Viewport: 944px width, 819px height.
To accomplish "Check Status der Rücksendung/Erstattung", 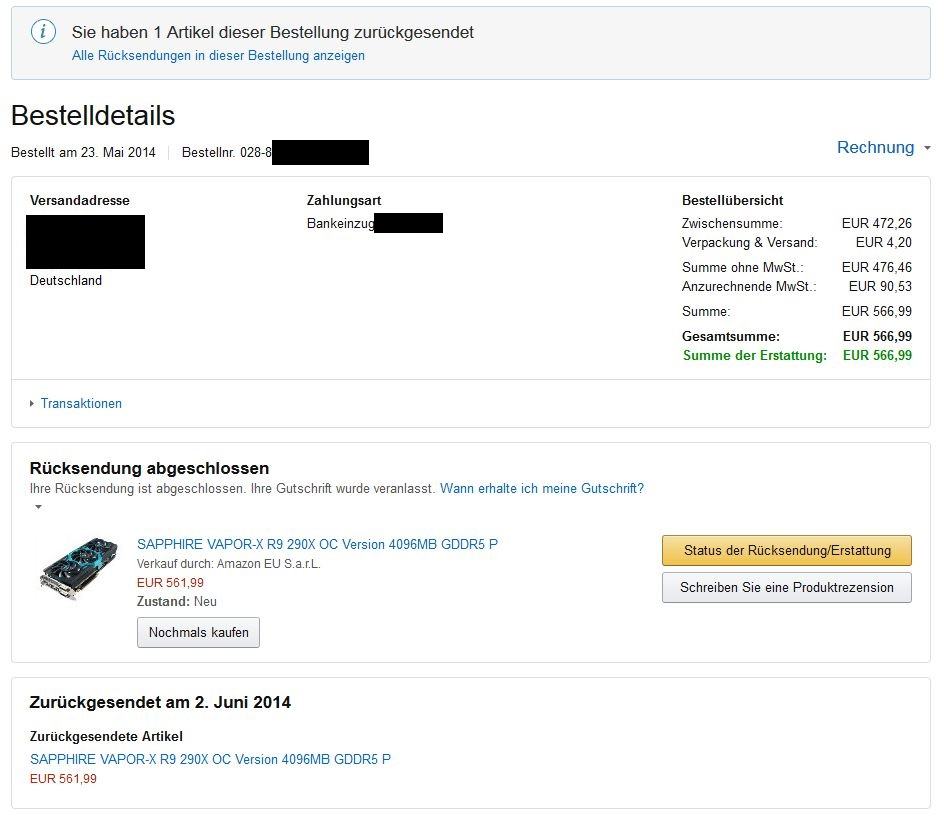I will coord(786,551).
